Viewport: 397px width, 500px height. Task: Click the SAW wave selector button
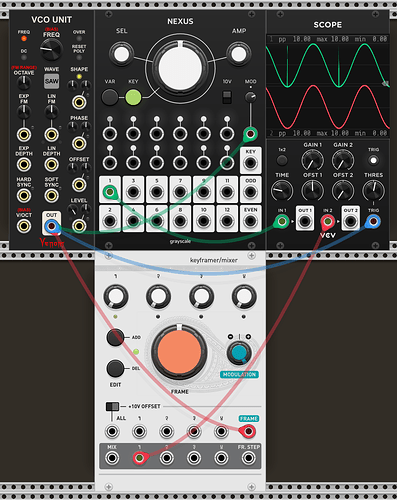coord(52,81)
